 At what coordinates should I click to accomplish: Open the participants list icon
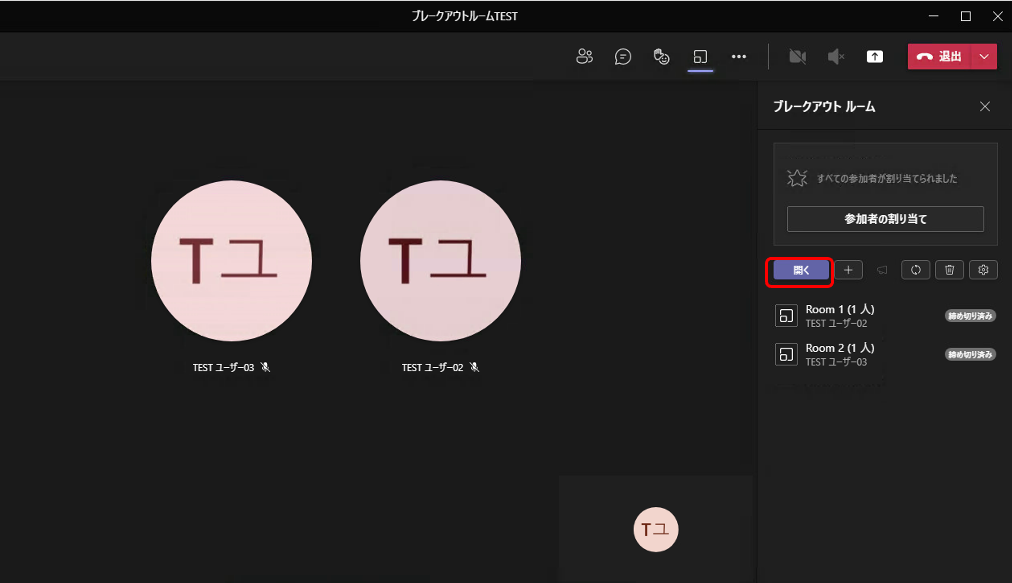584,57
